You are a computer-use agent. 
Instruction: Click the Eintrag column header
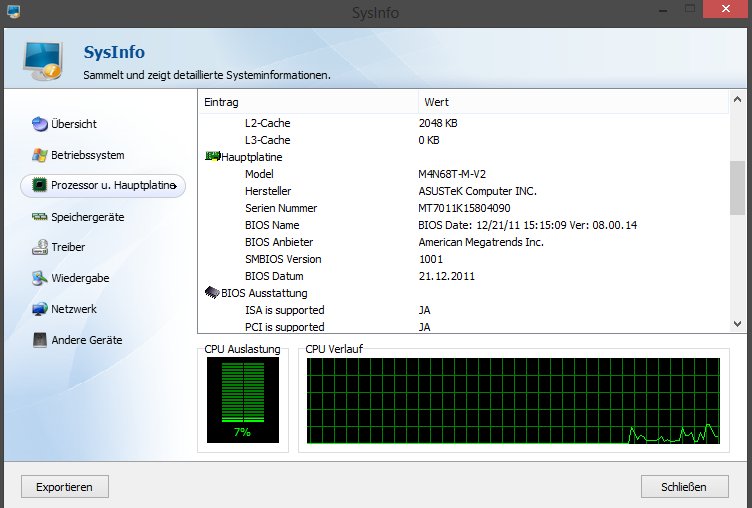coord(308,102)
